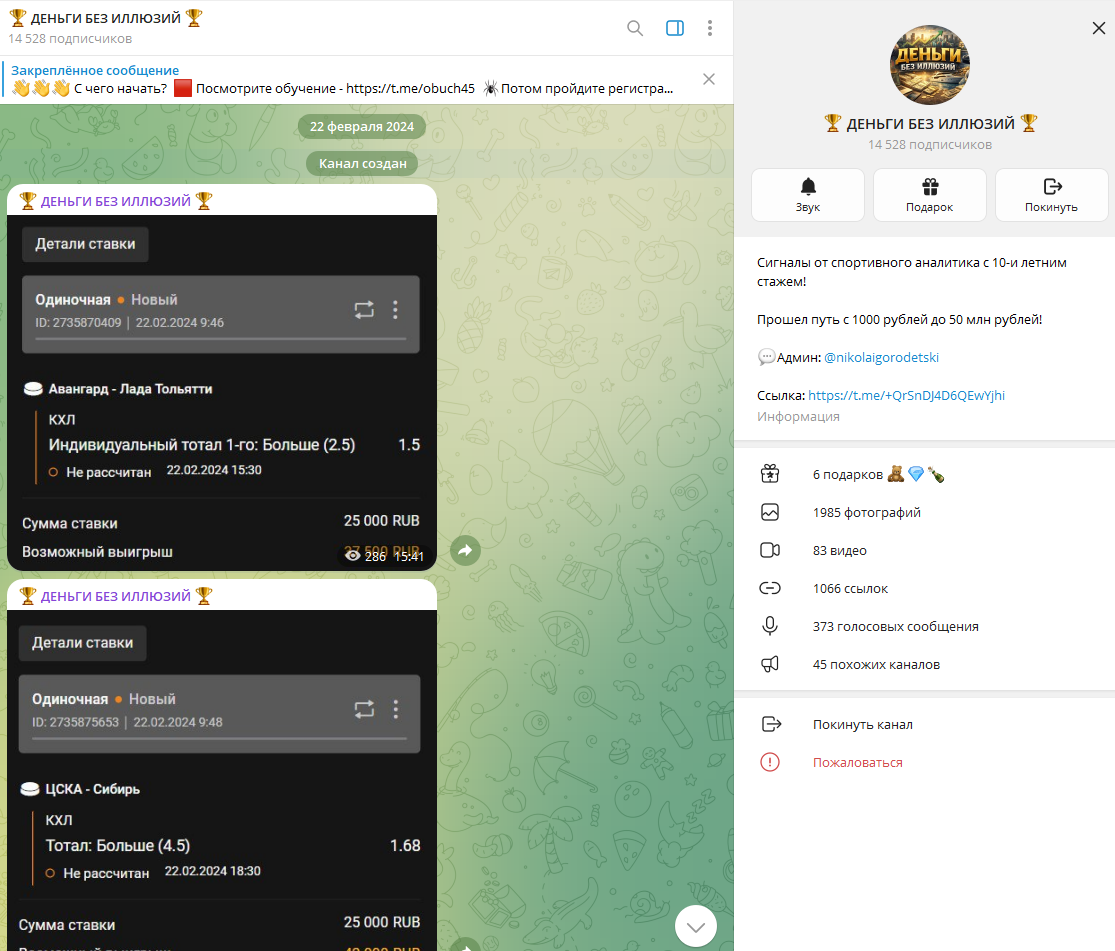Click Детали ставки in the Авангард post
This screenshot has height=951, width=1115.
tap(85, 244)
